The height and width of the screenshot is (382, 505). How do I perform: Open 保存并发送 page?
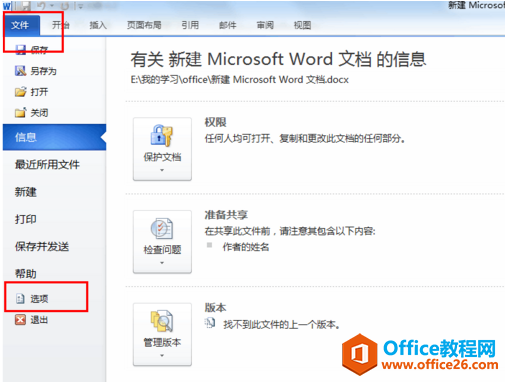click(x=42, y=247)
